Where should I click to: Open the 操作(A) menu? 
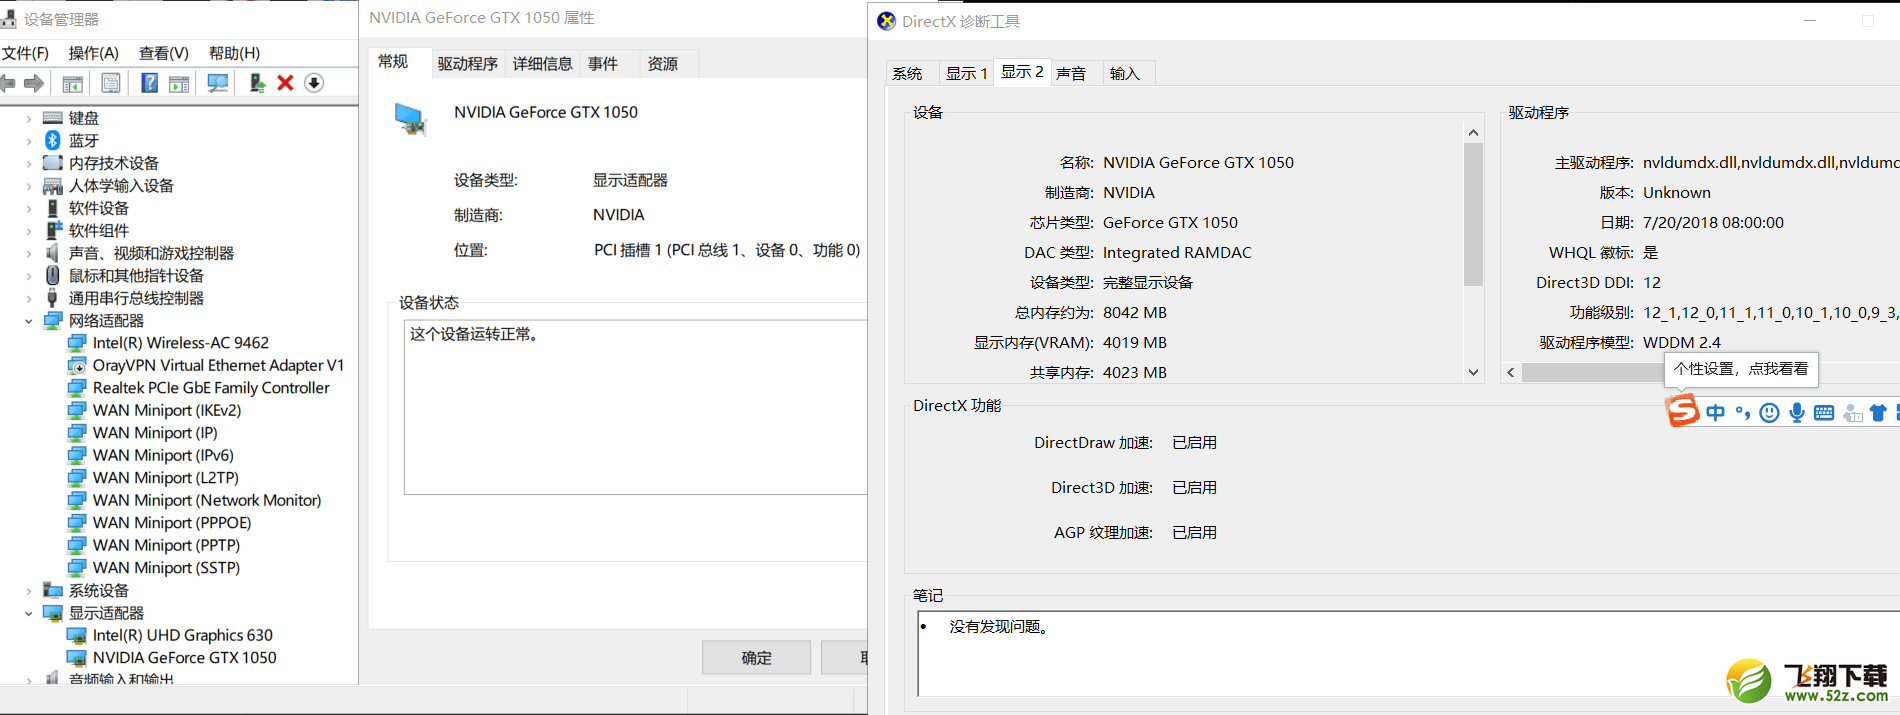94,53
